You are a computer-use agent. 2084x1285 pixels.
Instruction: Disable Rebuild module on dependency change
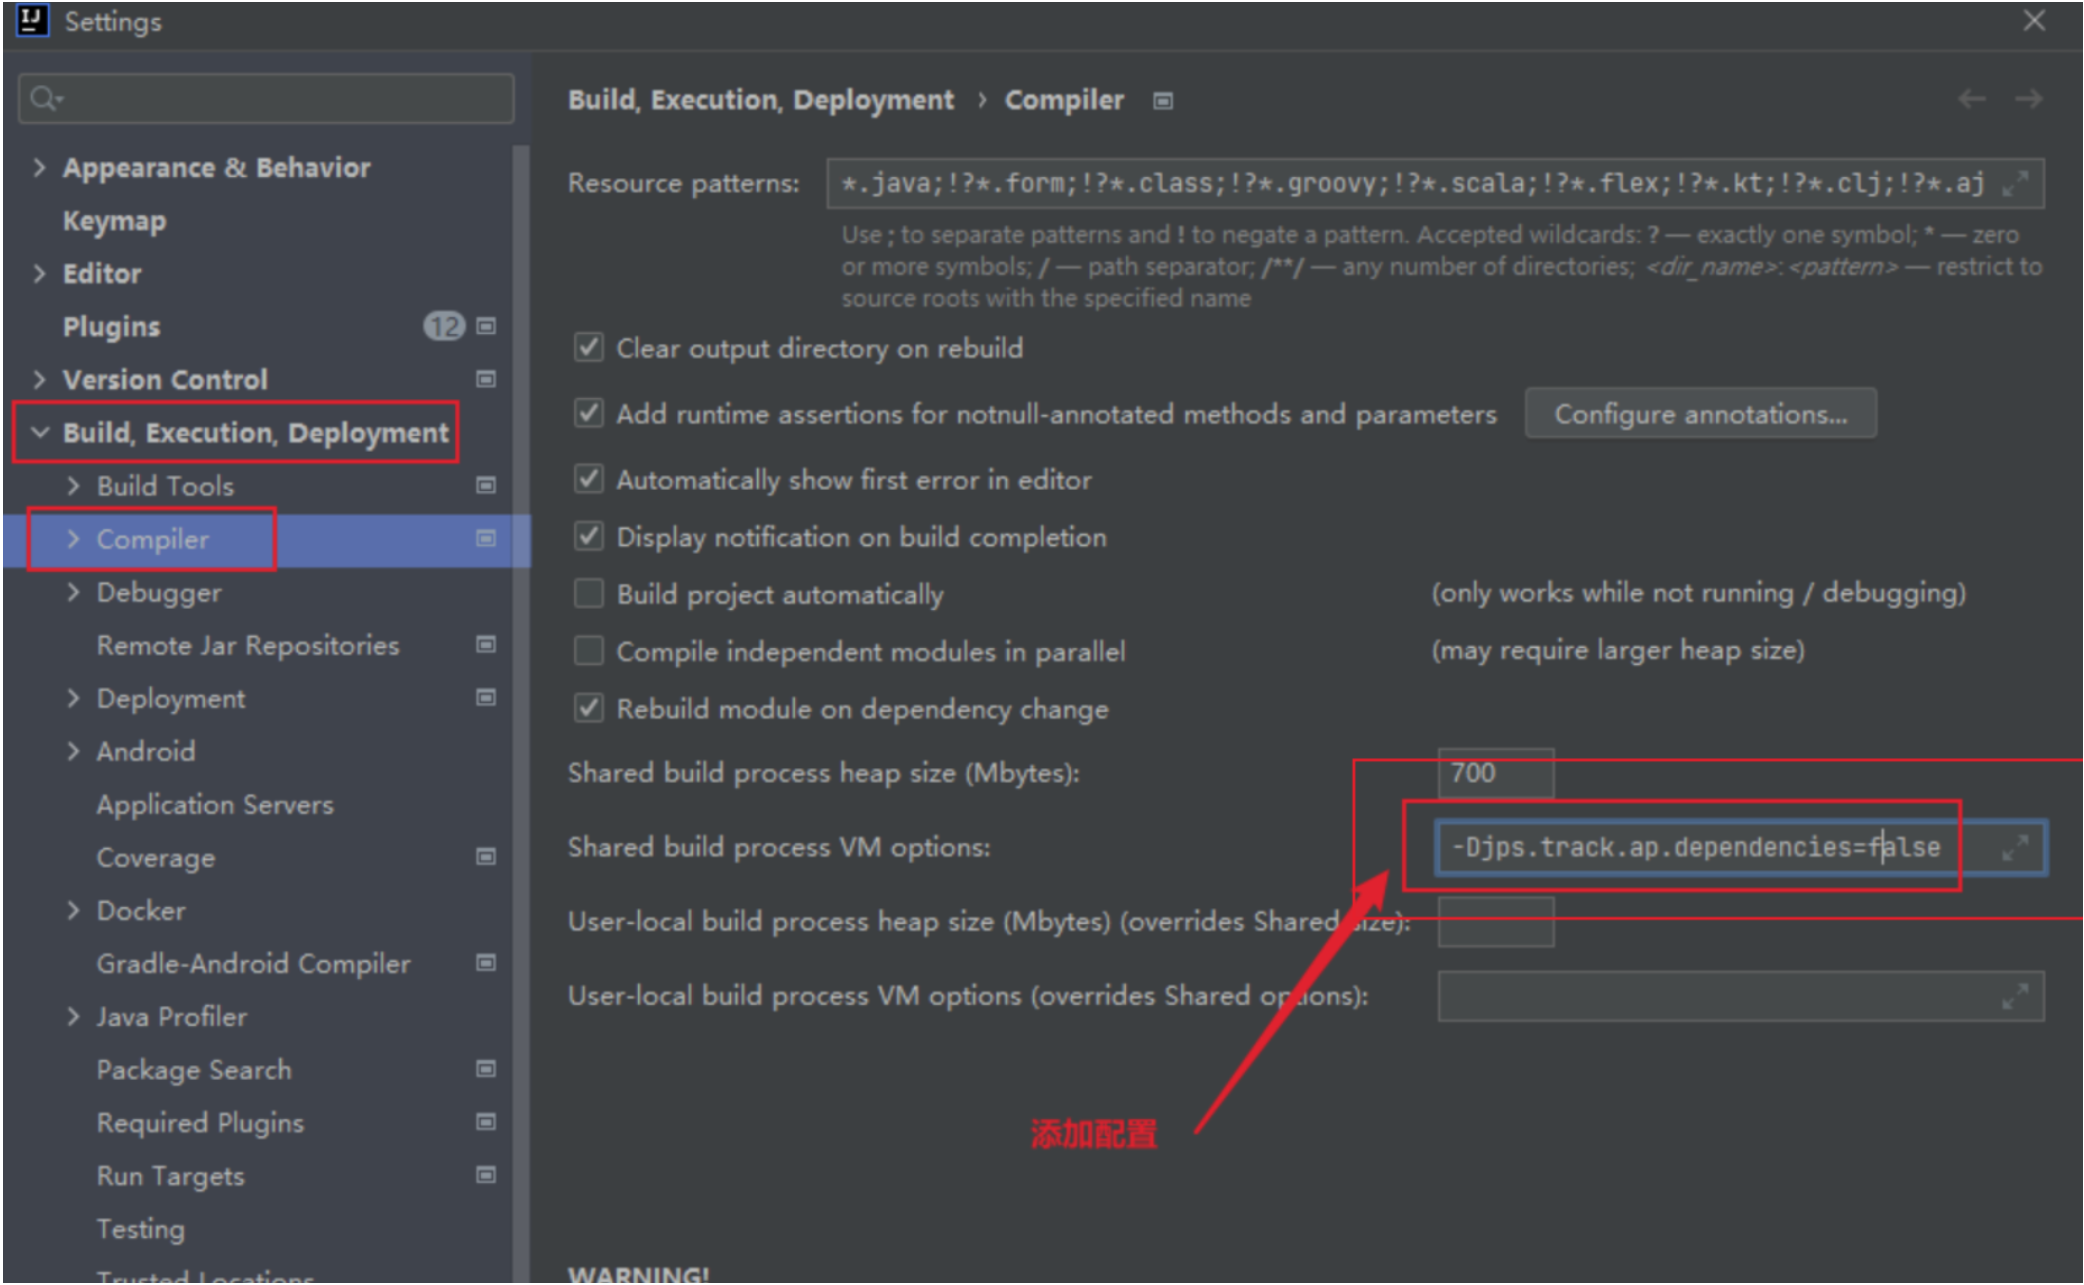click(x=588, y=709)
